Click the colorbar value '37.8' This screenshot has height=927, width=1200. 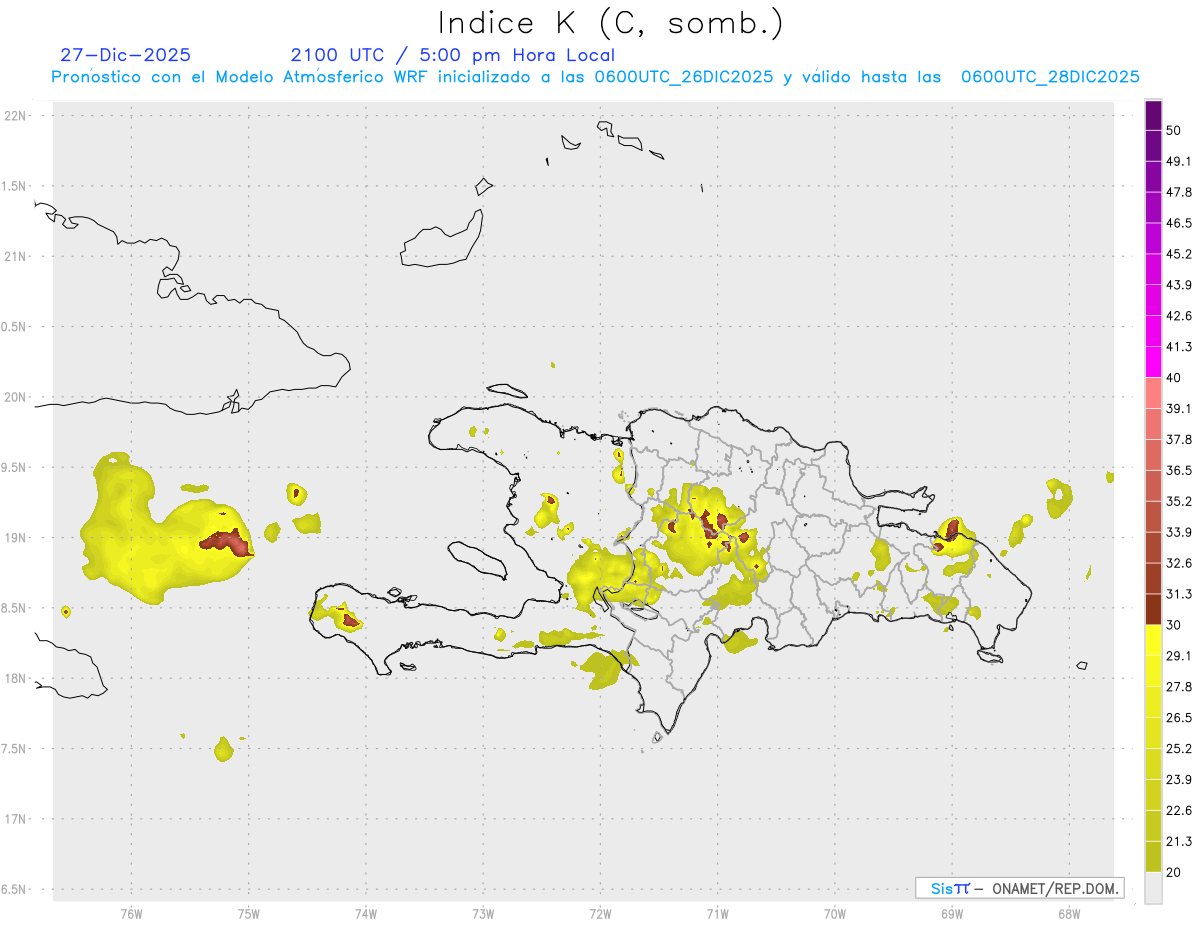tap(1179, 439)
